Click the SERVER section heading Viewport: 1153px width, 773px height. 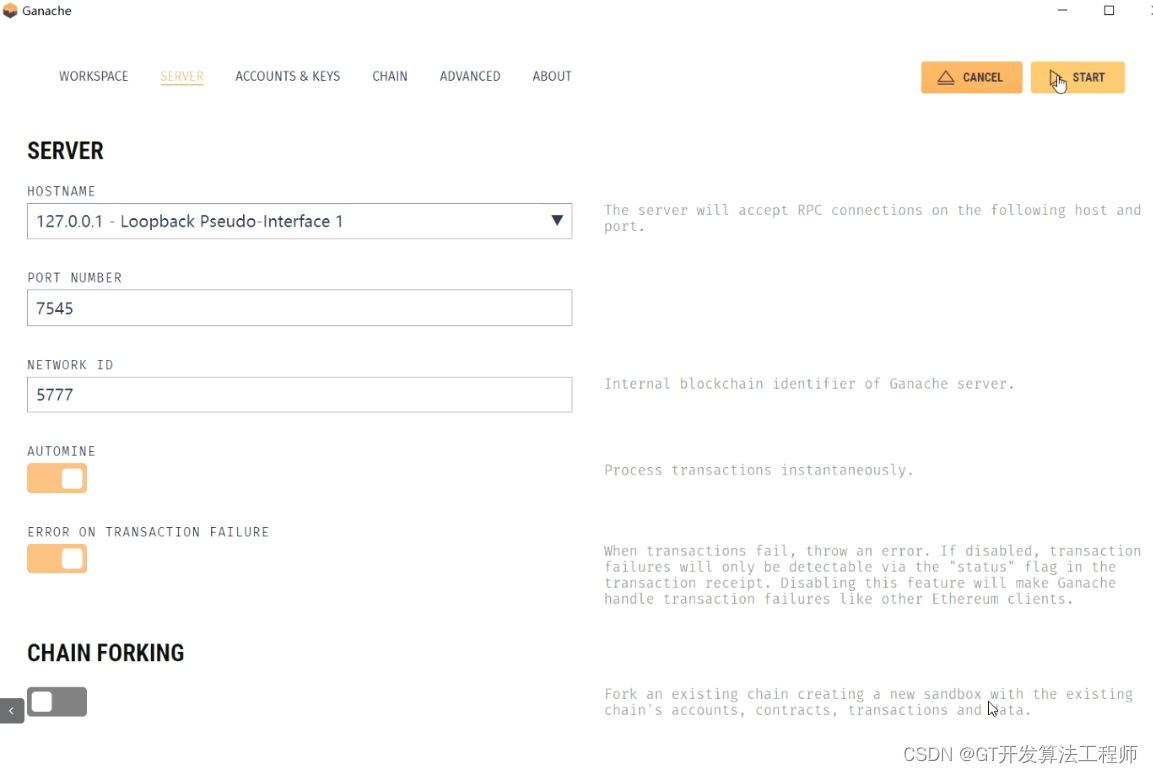click(x=65, y=151)
